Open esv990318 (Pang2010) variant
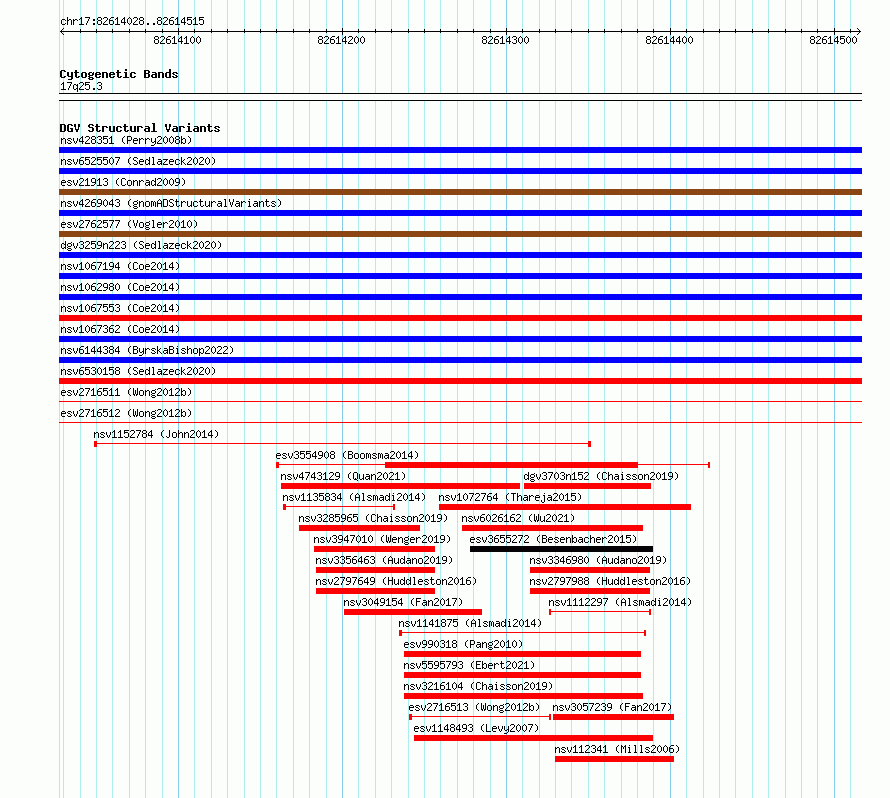This screenshot has width=890, height=798. (463, 644)
